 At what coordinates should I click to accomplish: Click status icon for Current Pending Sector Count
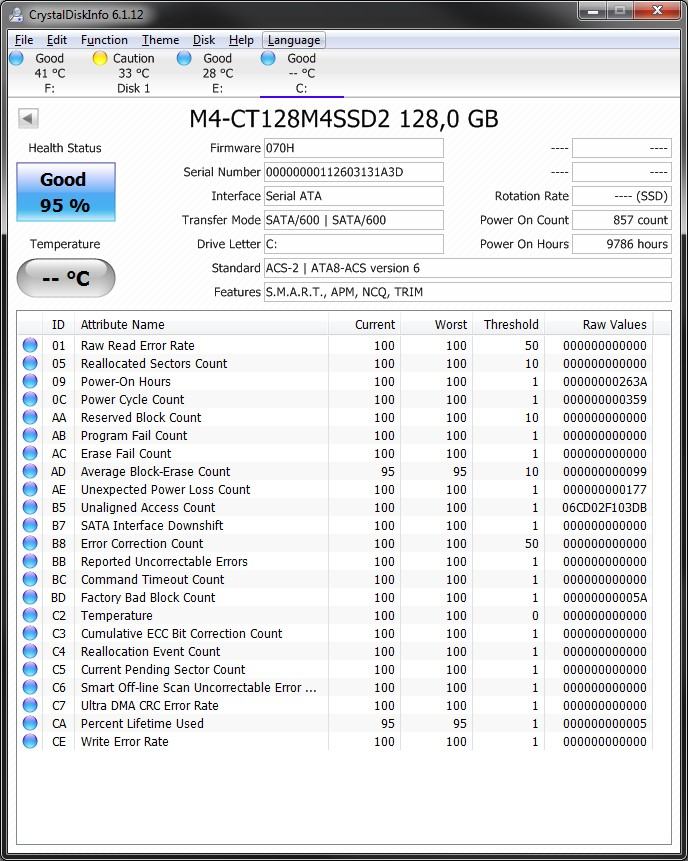(x=30, y=669)
